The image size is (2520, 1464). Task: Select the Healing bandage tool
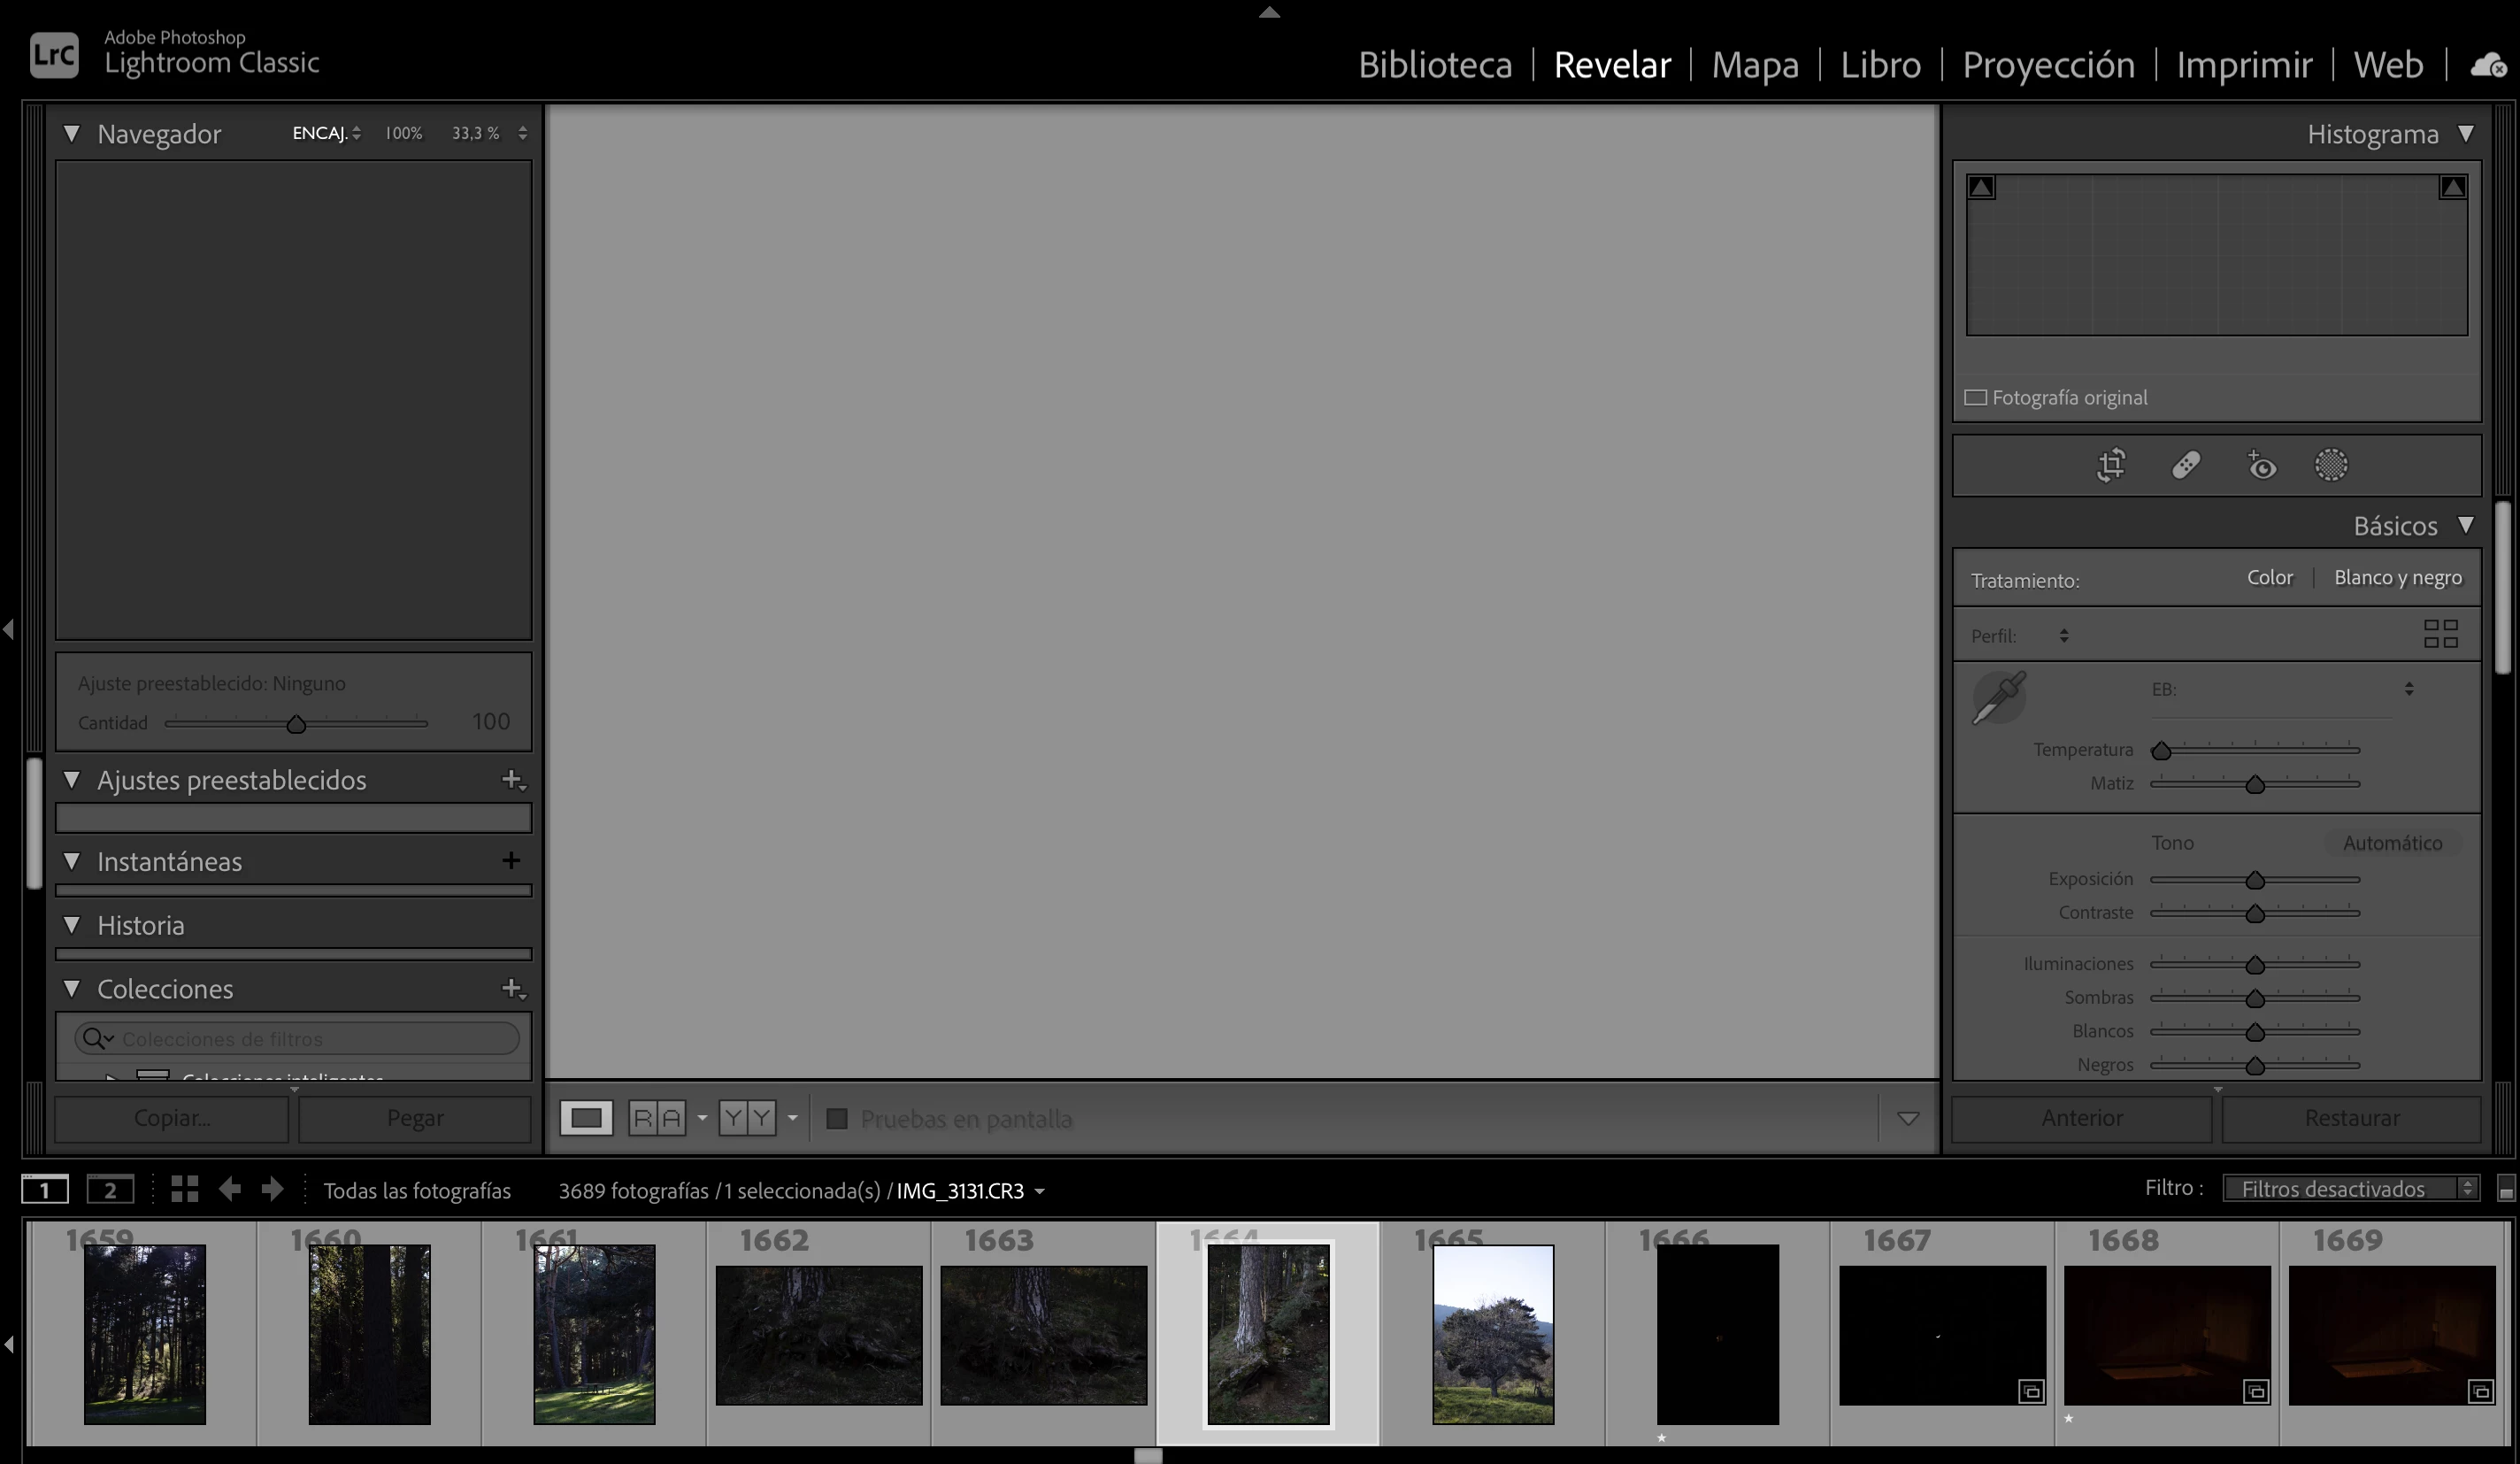[2186, 466]
